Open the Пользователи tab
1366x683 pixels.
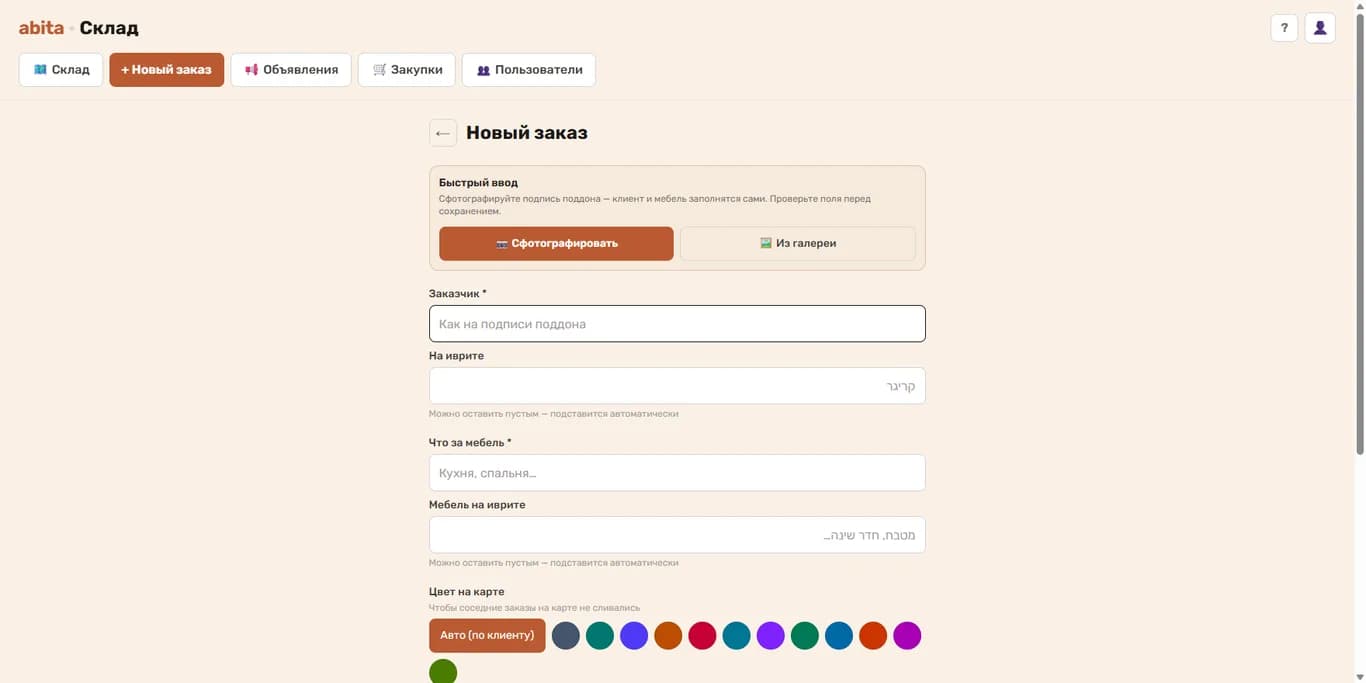point(529,70)
